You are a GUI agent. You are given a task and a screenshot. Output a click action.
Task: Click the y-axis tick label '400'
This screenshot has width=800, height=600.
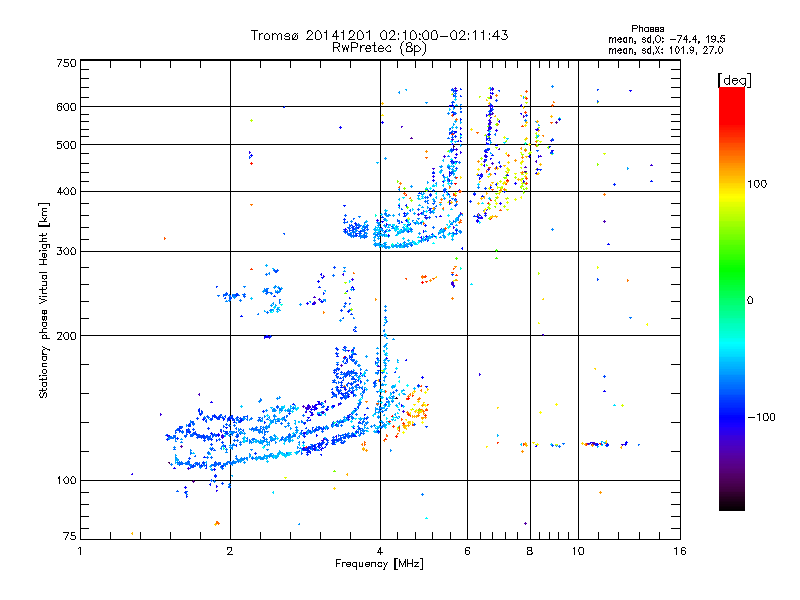[x=66, y=192]
